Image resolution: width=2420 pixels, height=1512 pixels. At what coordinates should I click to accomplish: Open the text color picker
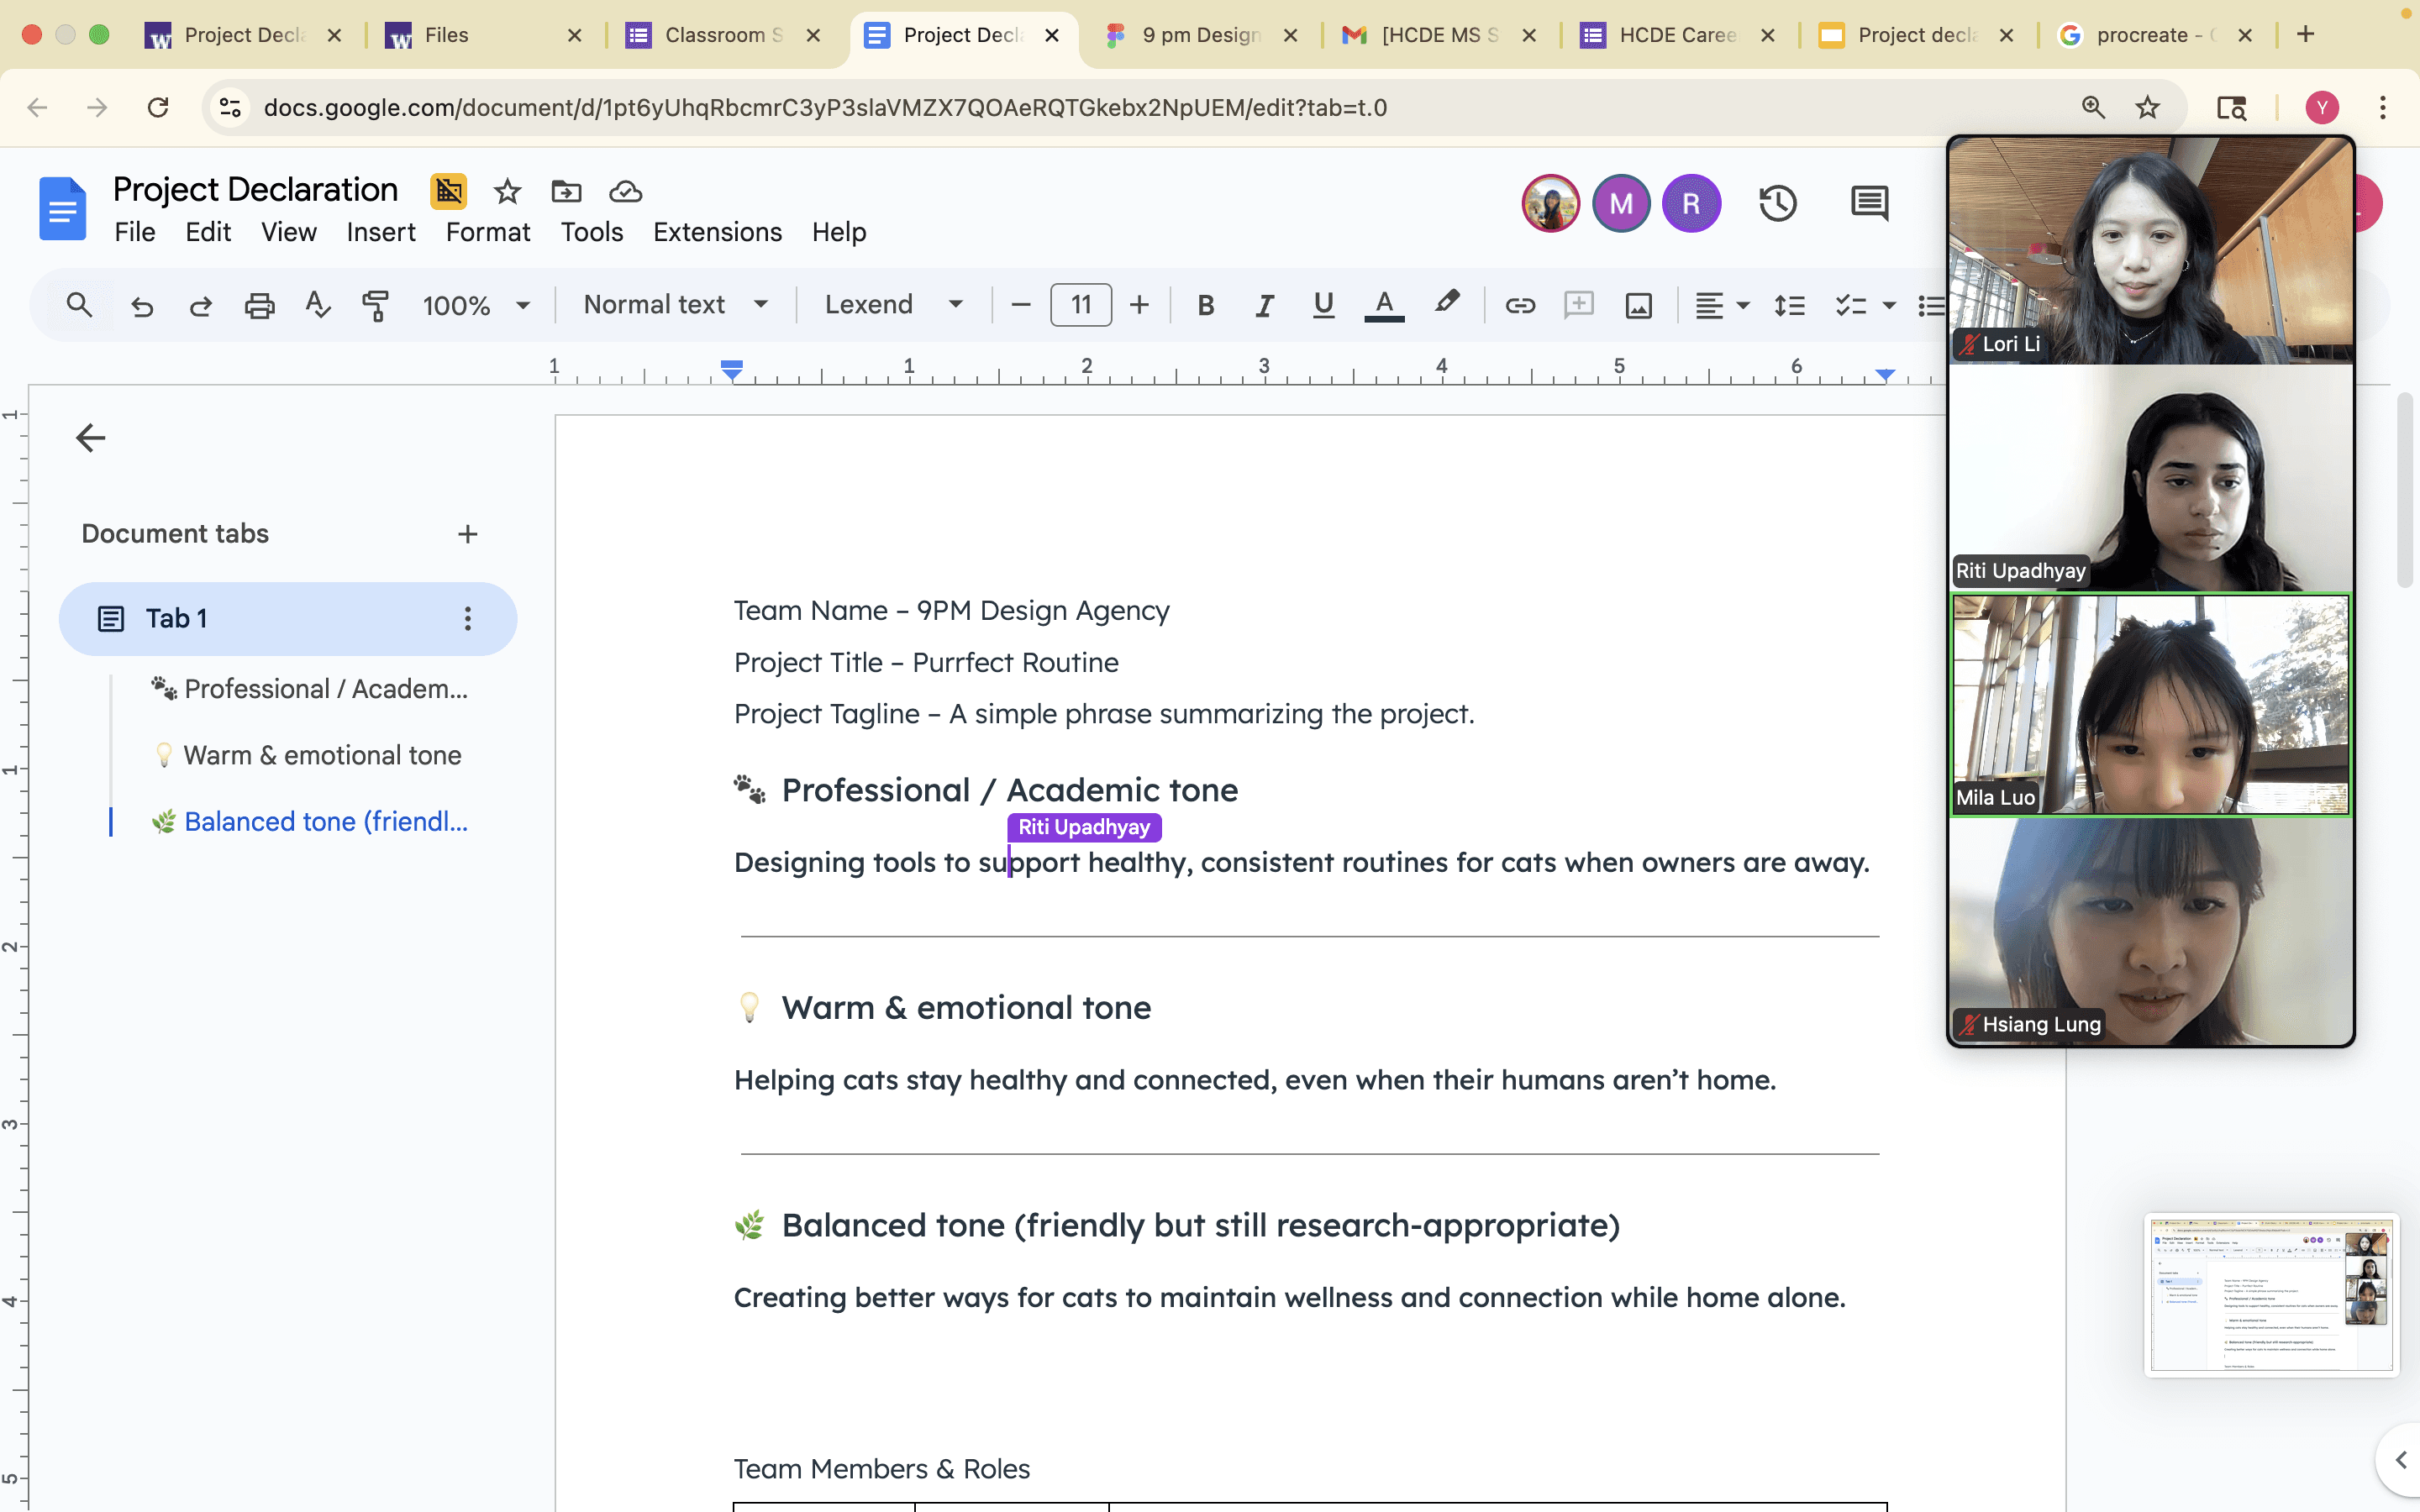[1384, 305]
